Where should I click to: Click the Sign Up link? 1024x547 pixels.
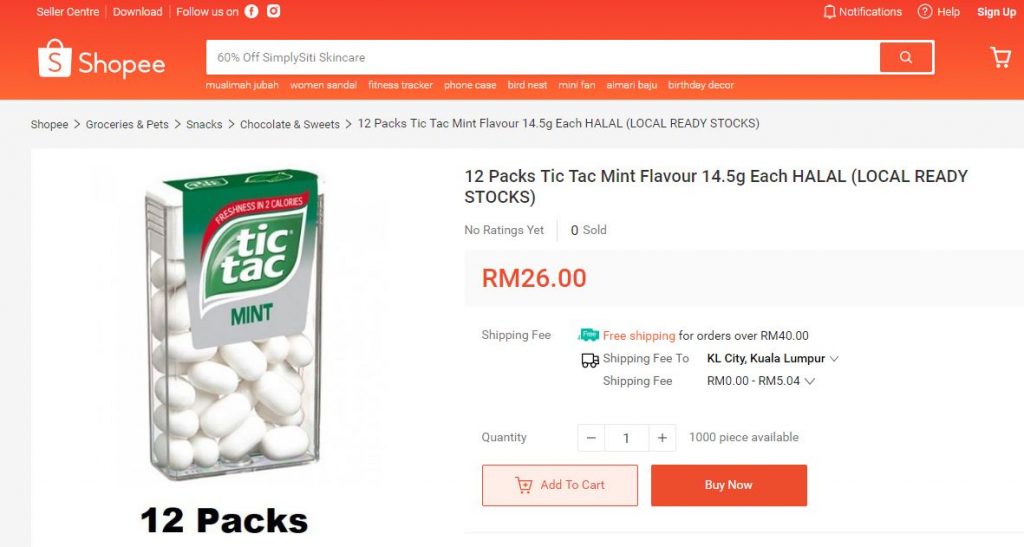coord(996,12)
